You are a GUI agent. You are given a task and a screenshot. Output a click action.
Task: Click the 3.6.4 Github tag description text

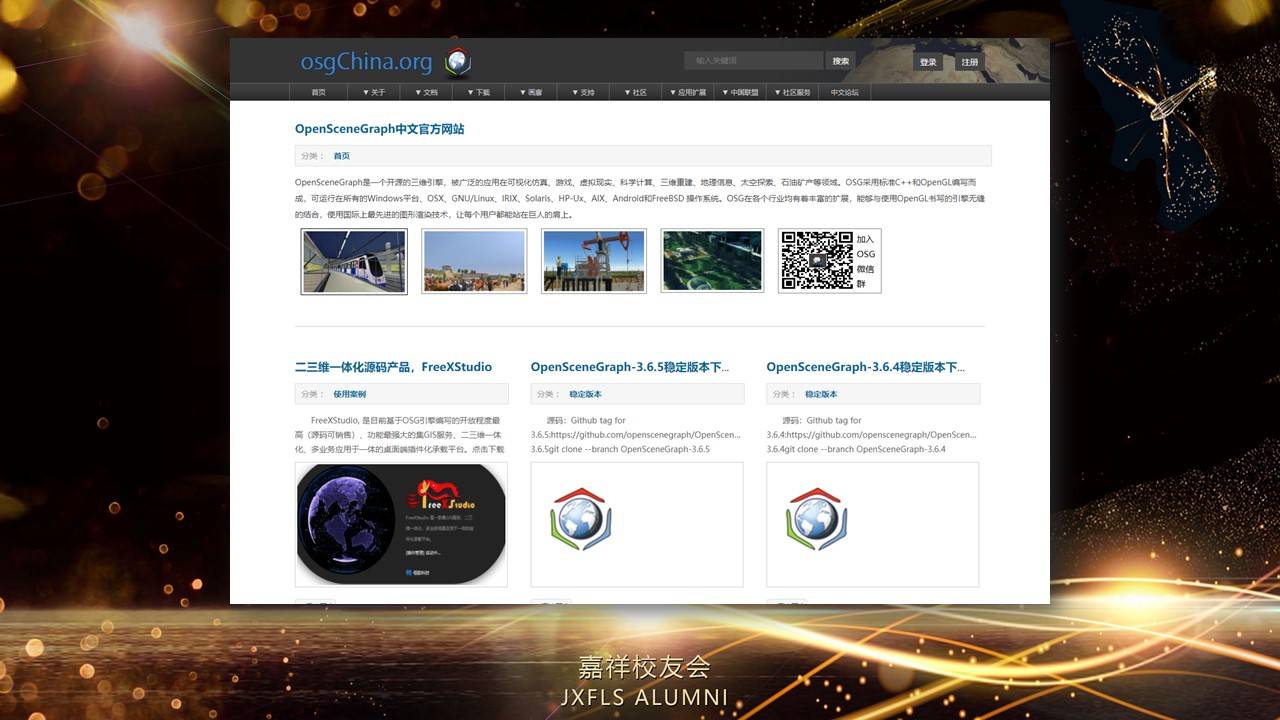coord(872,435)
